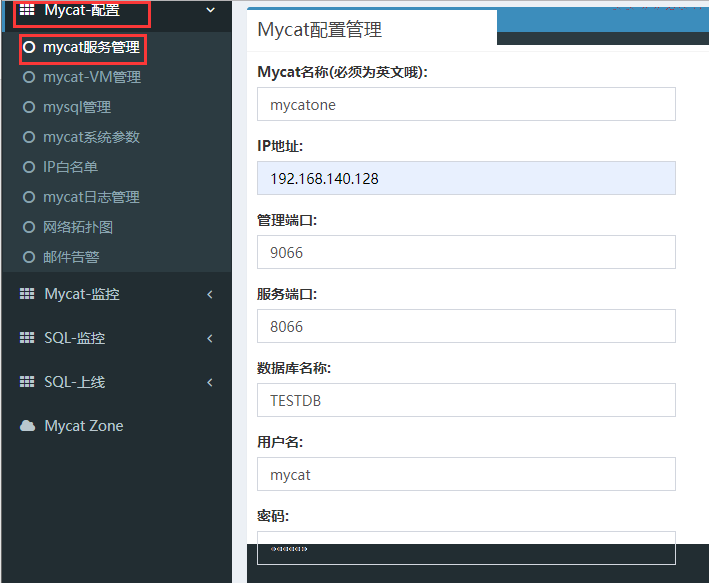Expand the Mycat-监控 menu arrow
This screenshot has width=709, height=583.
click(x=210, y=294)
